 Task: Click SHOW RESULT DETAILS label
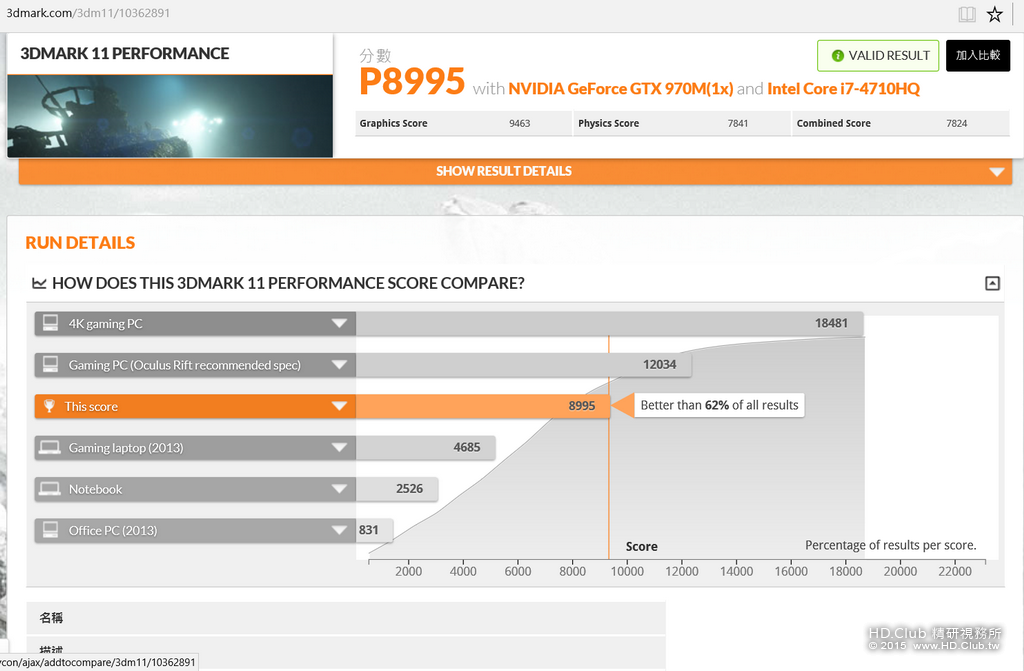click(504, 171)
